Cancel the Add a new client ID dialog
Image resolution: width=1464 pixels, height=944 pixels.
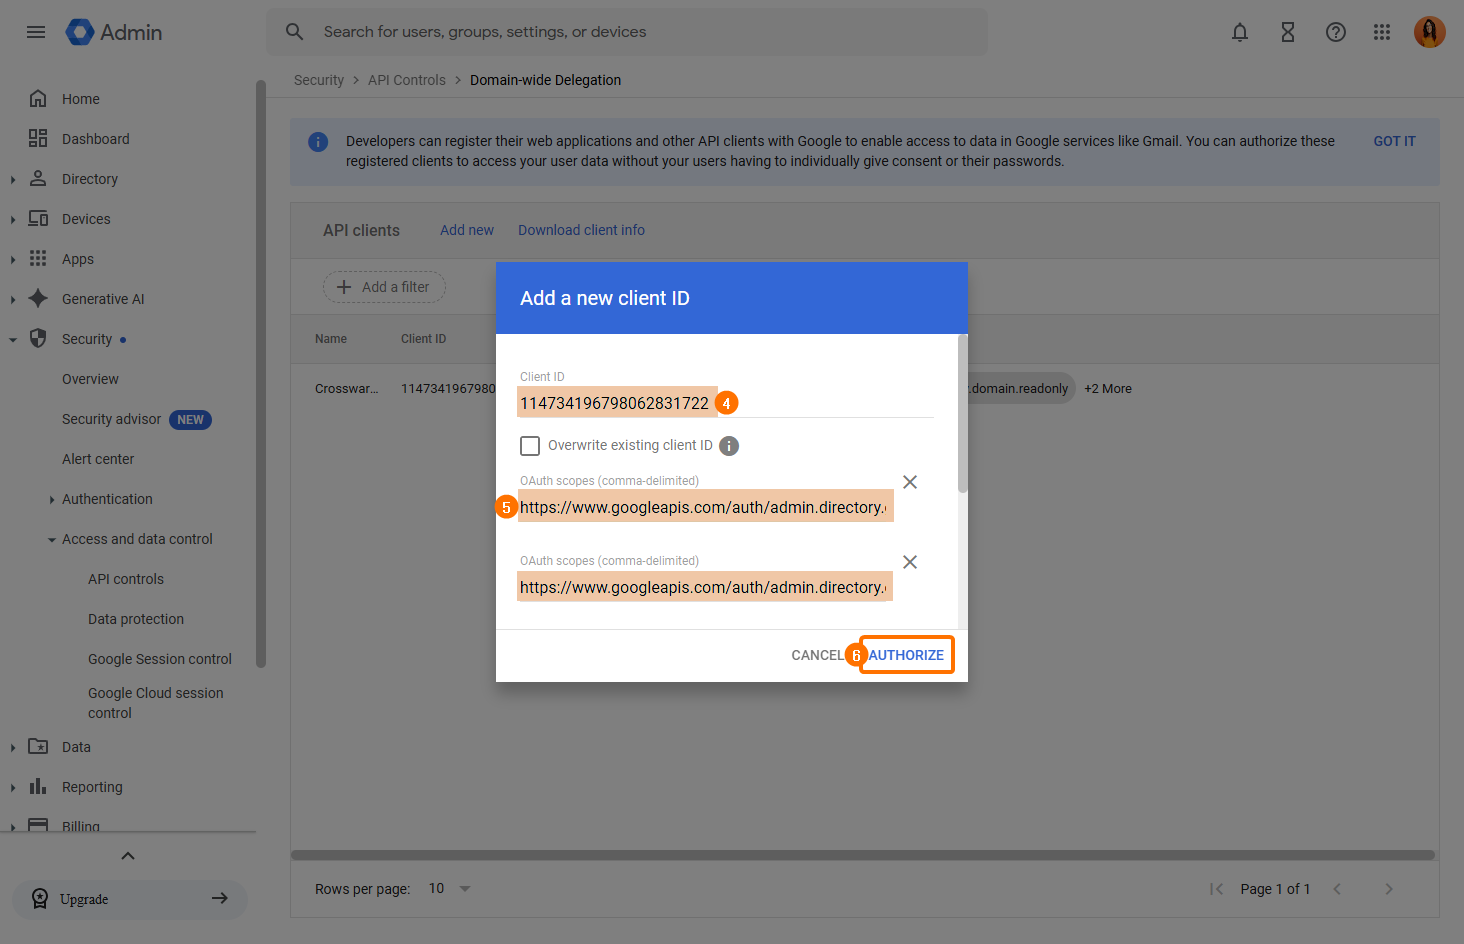point(817,655)
